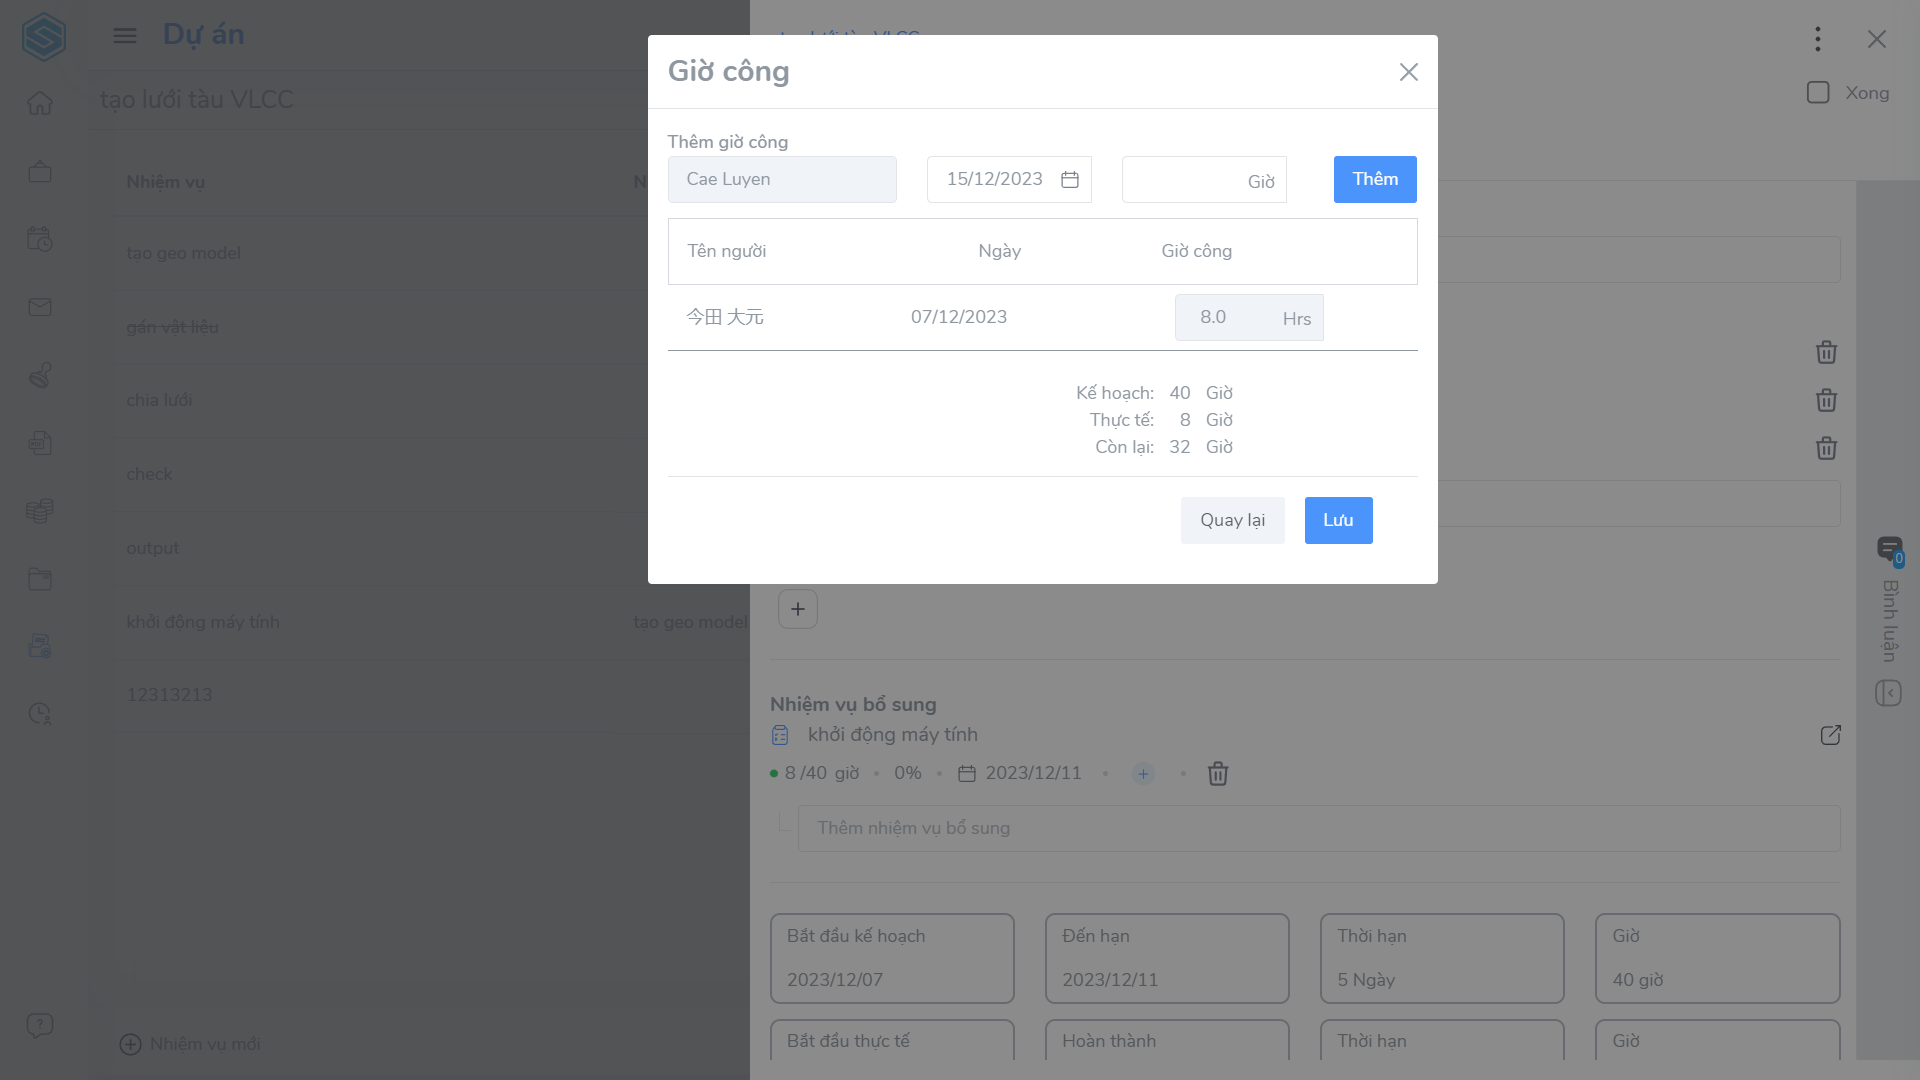Viewport: 1920px width, 1080px height.
Task: Open the three-dot more options menu
Action: (x=1818, y=39)
